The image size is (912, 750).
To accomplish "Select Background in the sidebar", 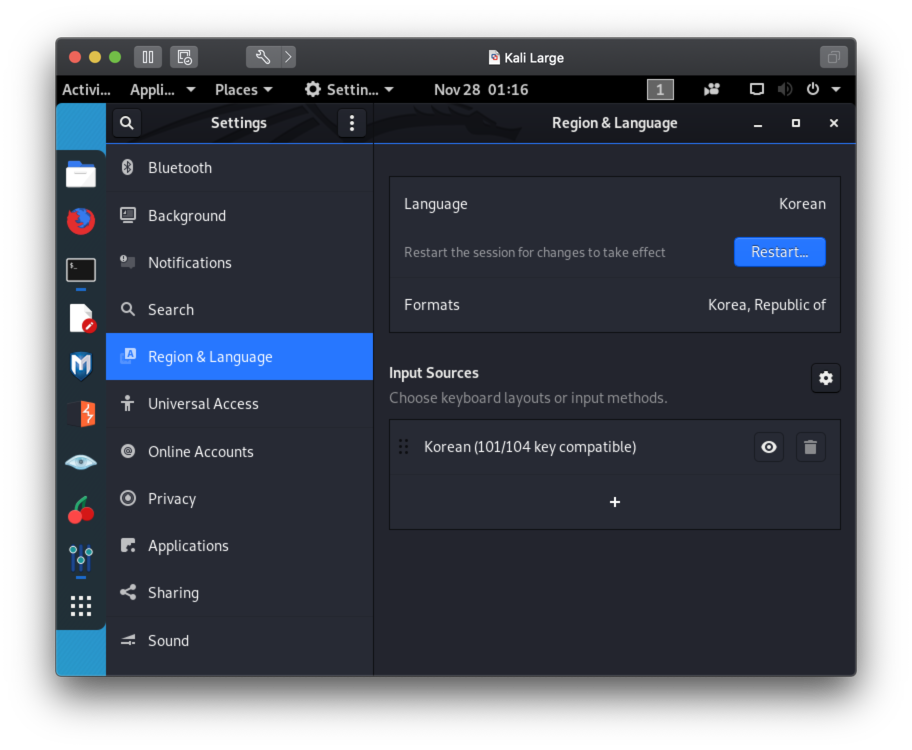I will [x=240, y=215].
